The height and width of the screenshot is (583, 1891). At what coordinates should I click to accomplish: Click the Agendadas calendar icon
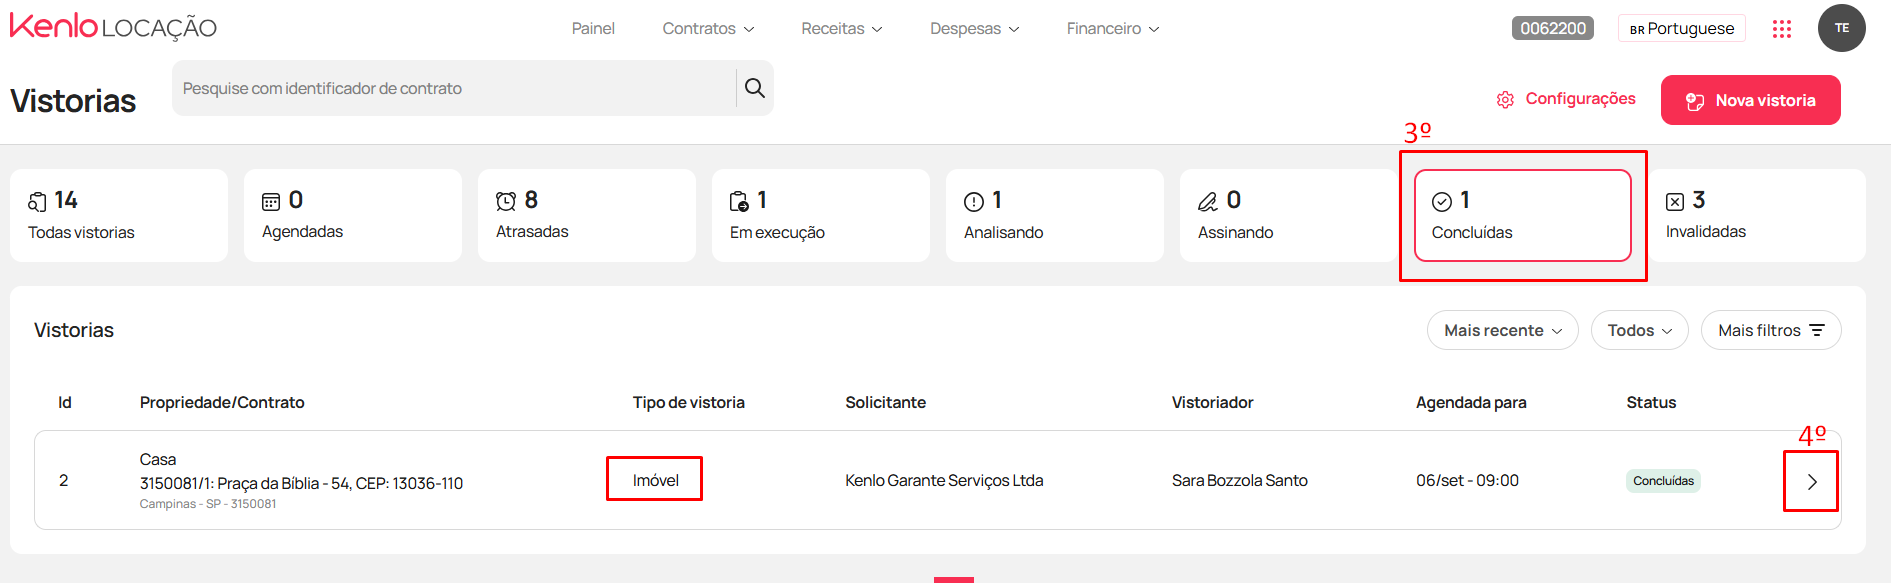point(271,202)
